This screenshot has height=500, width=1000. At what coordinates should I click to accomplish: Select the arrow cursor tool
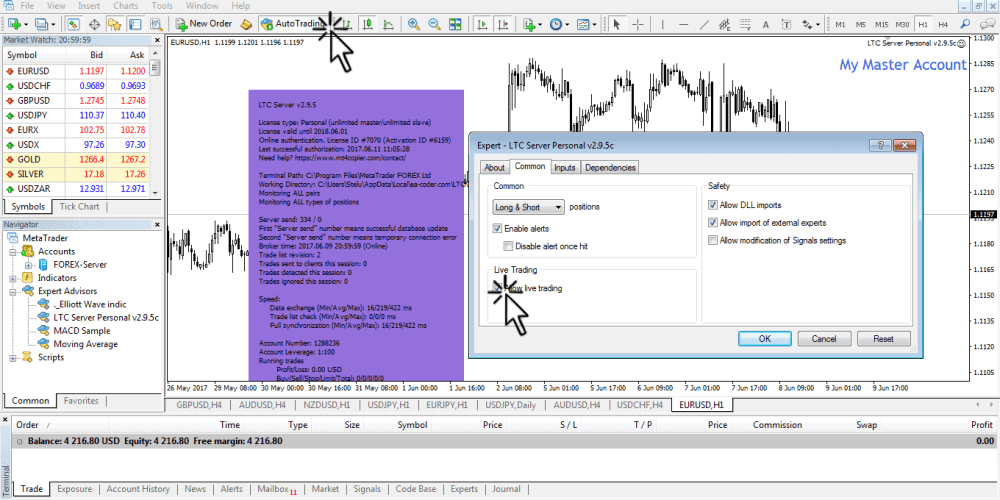(617, 24)
